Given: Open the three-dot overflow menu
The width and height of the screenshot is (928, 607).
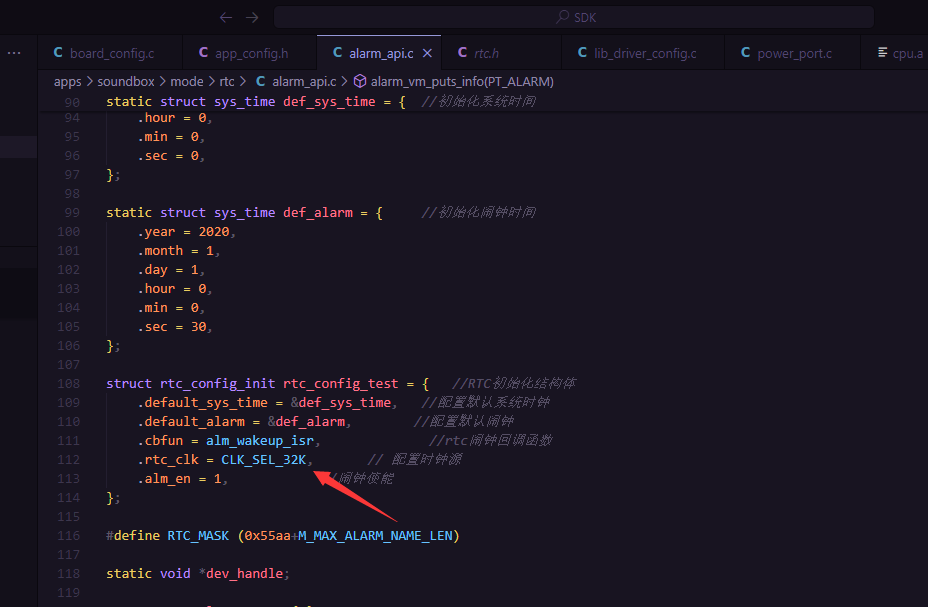Looking at the screenshot, I should (x=14, y=53).
